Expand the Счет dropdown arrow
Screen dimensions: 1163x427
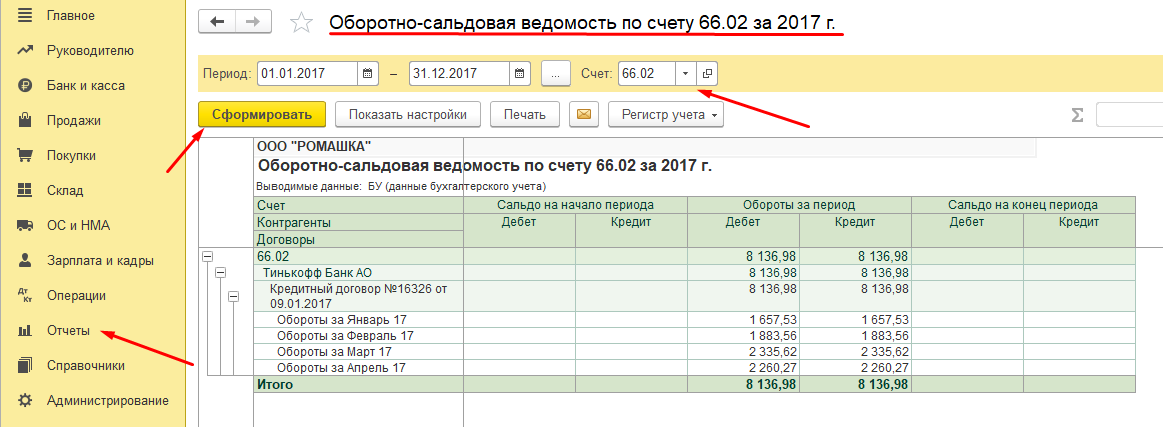(685, 73)
